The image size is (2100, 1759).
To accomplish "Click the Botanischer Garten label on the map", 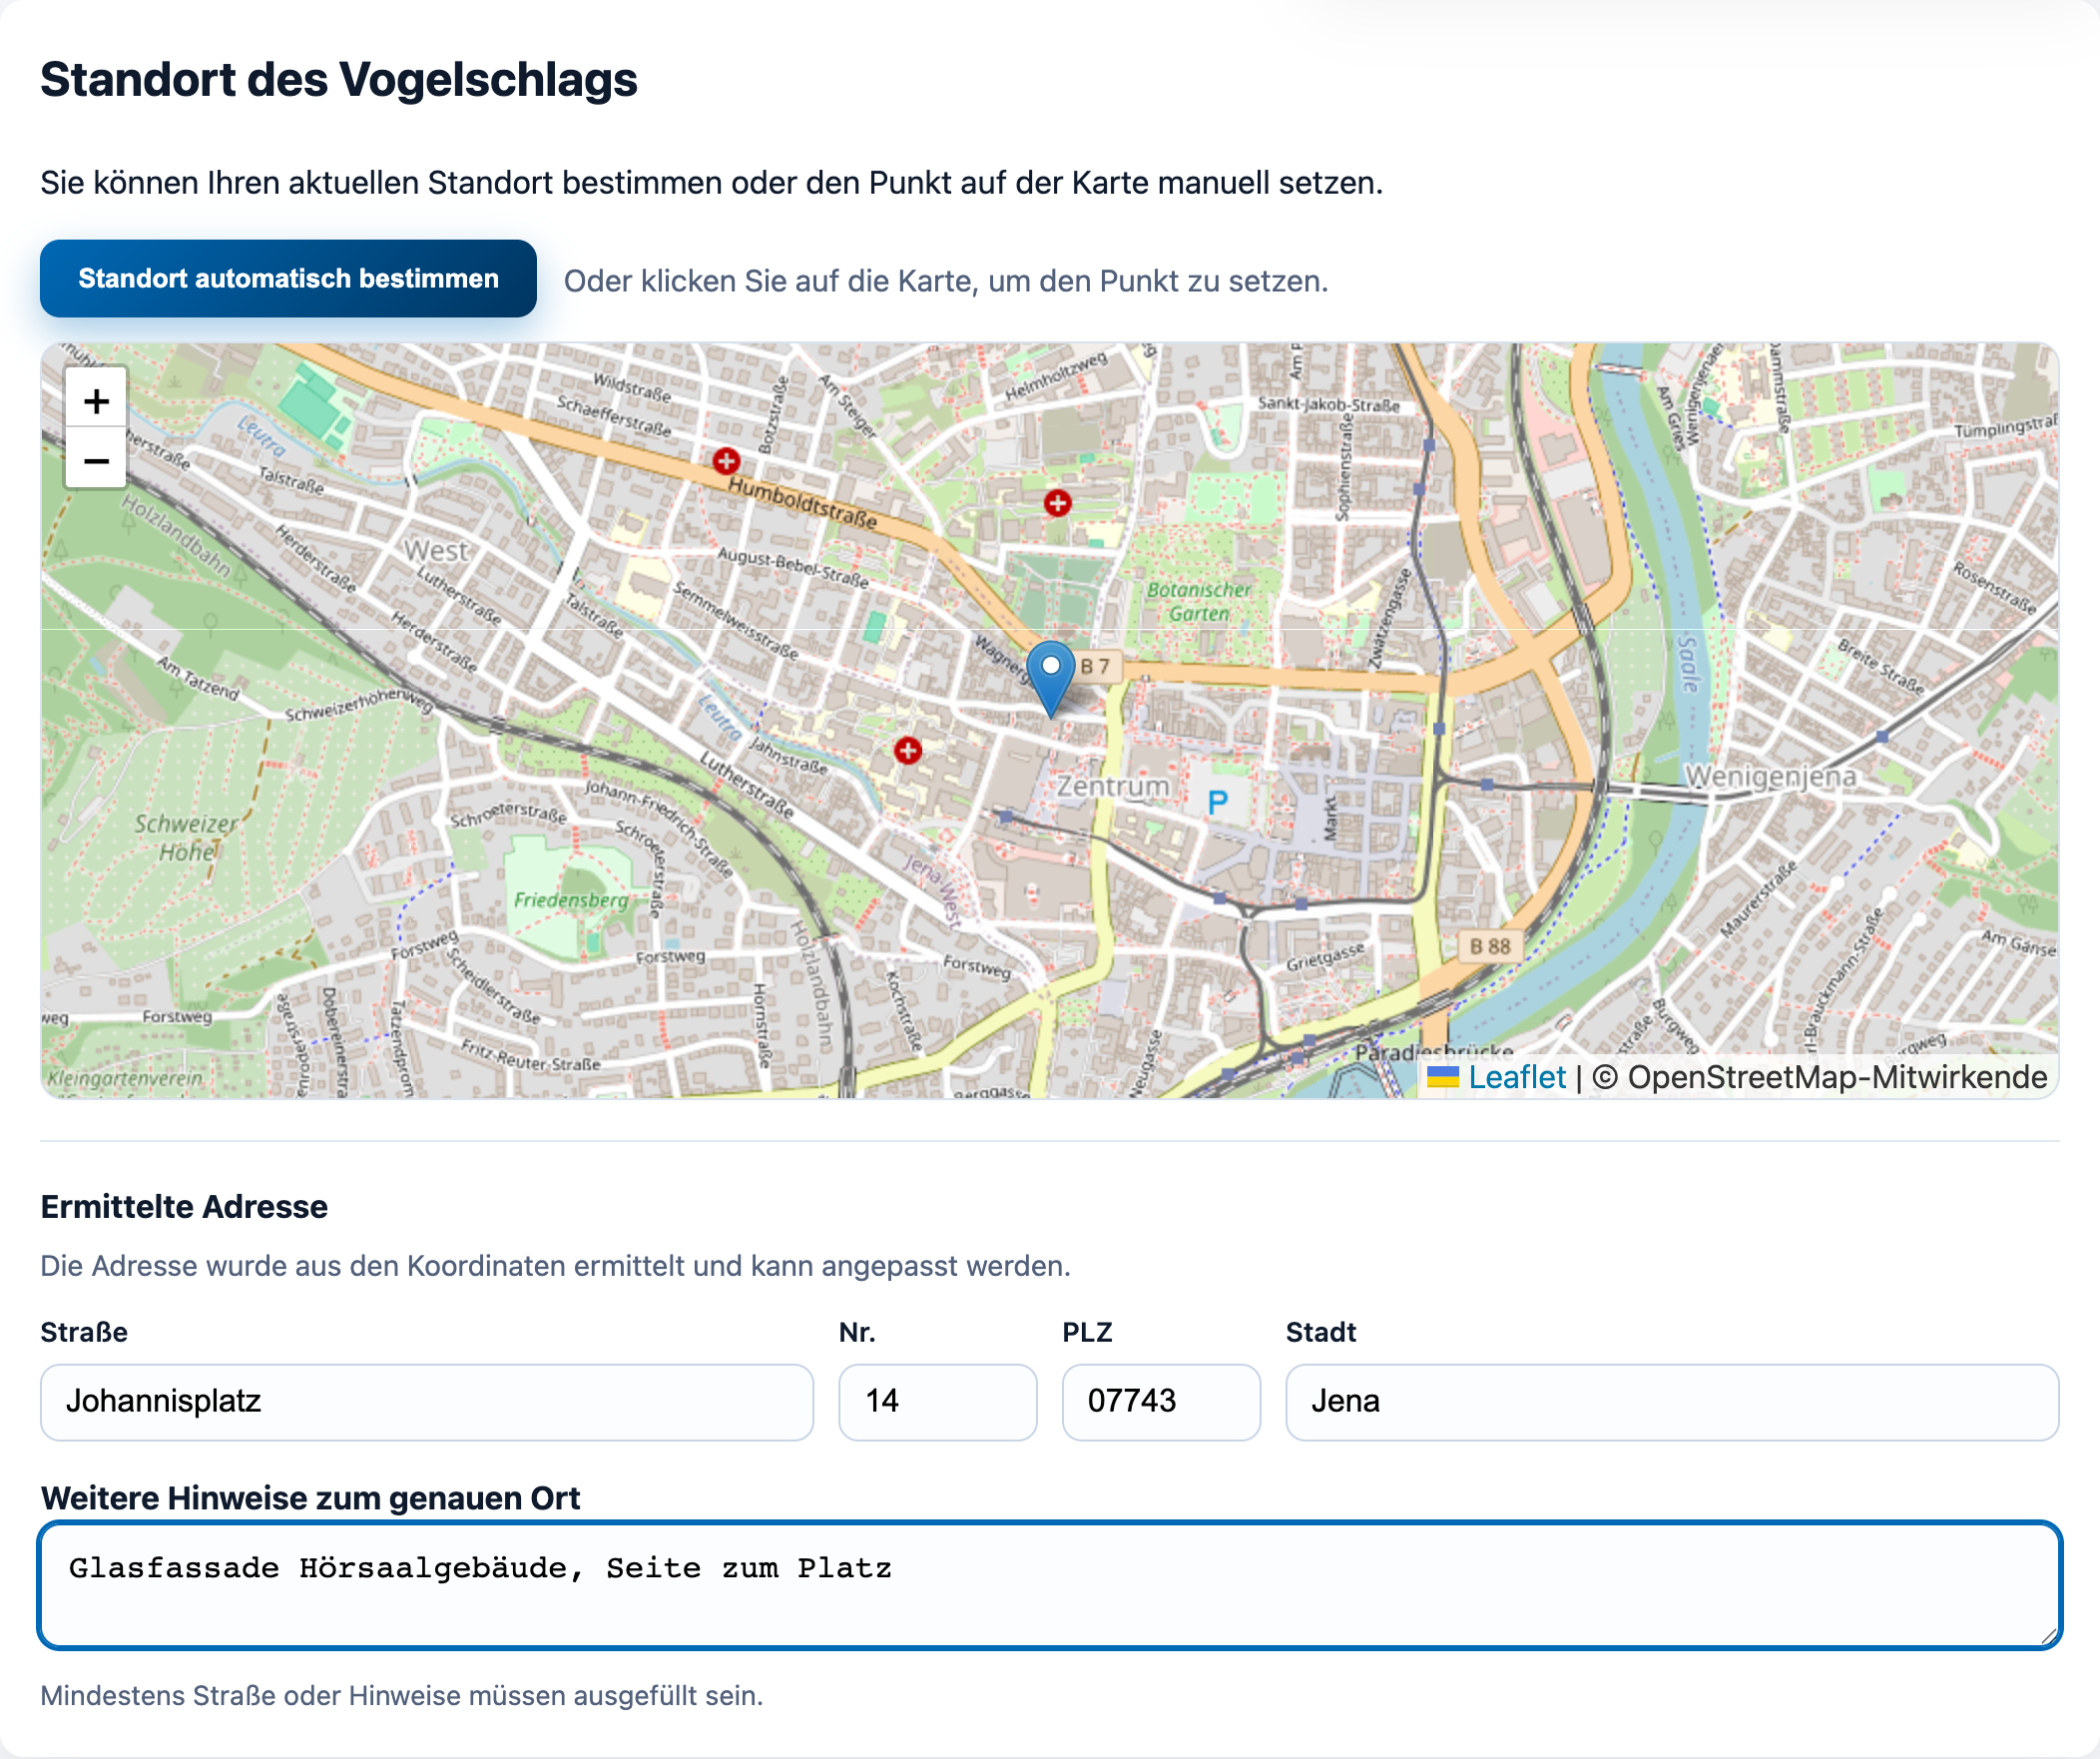I will coord(1199,602).
